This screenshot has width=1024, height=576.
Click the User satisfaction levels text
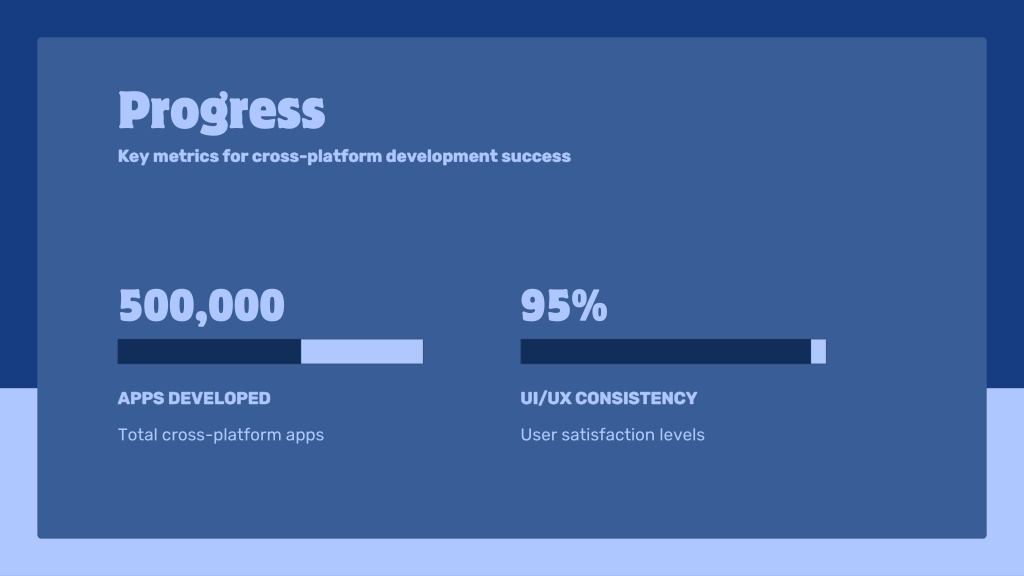tap(612, 435)
